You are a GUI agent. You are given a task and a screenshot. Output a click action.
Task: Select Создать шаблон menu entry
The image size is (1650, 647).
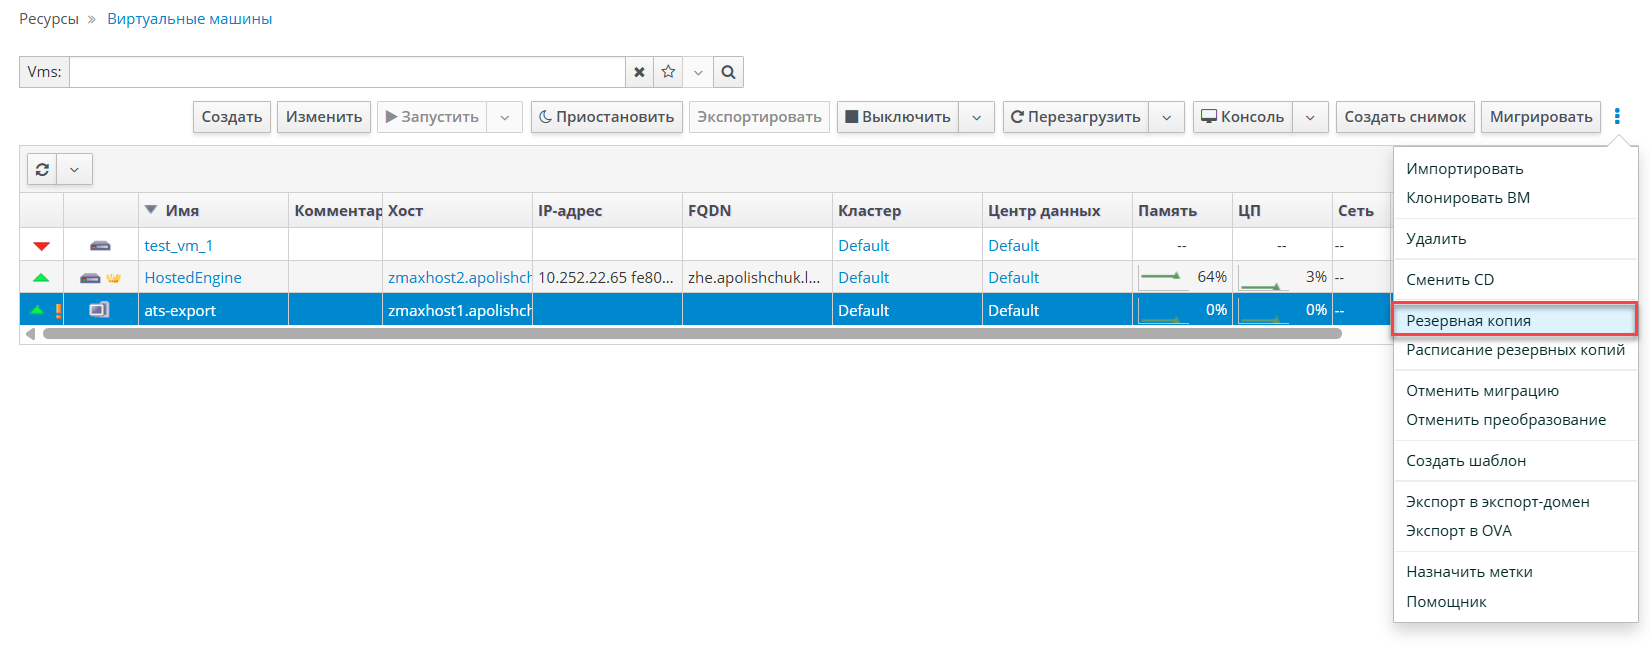(x=1466, y=461)
